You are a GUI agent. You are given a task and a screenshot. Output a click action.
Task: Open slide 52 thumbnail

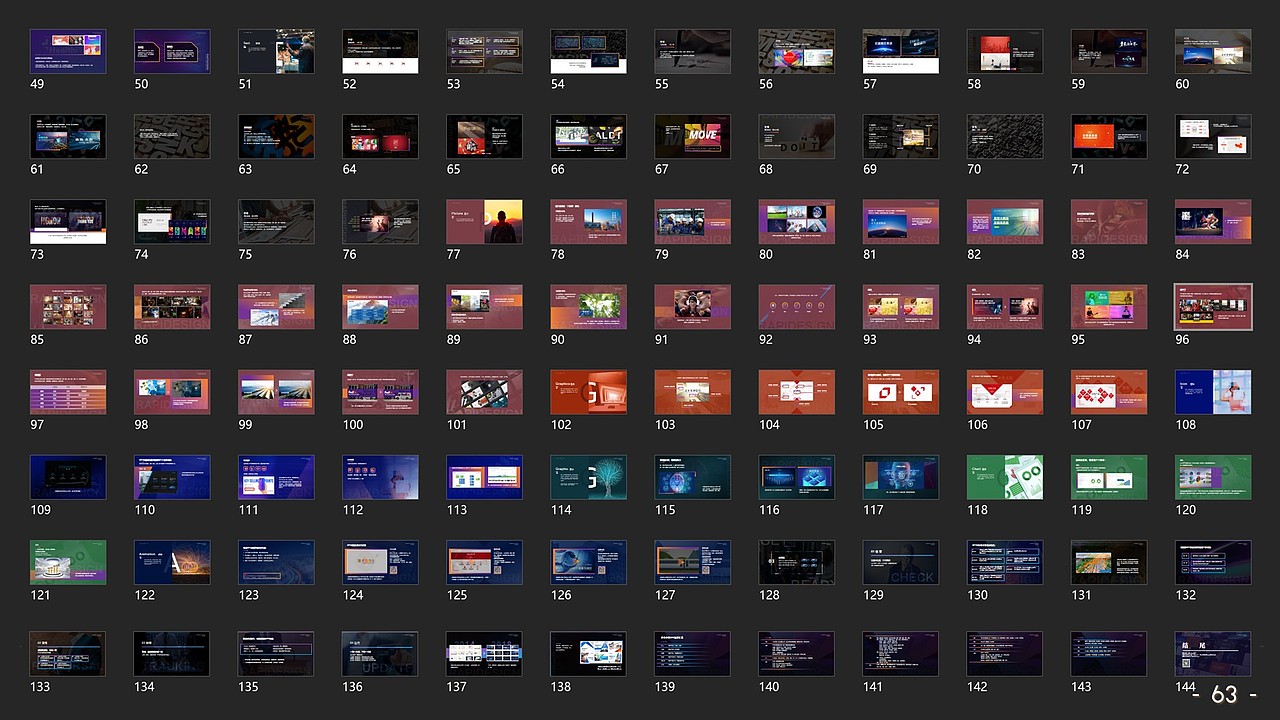point(380,51)
